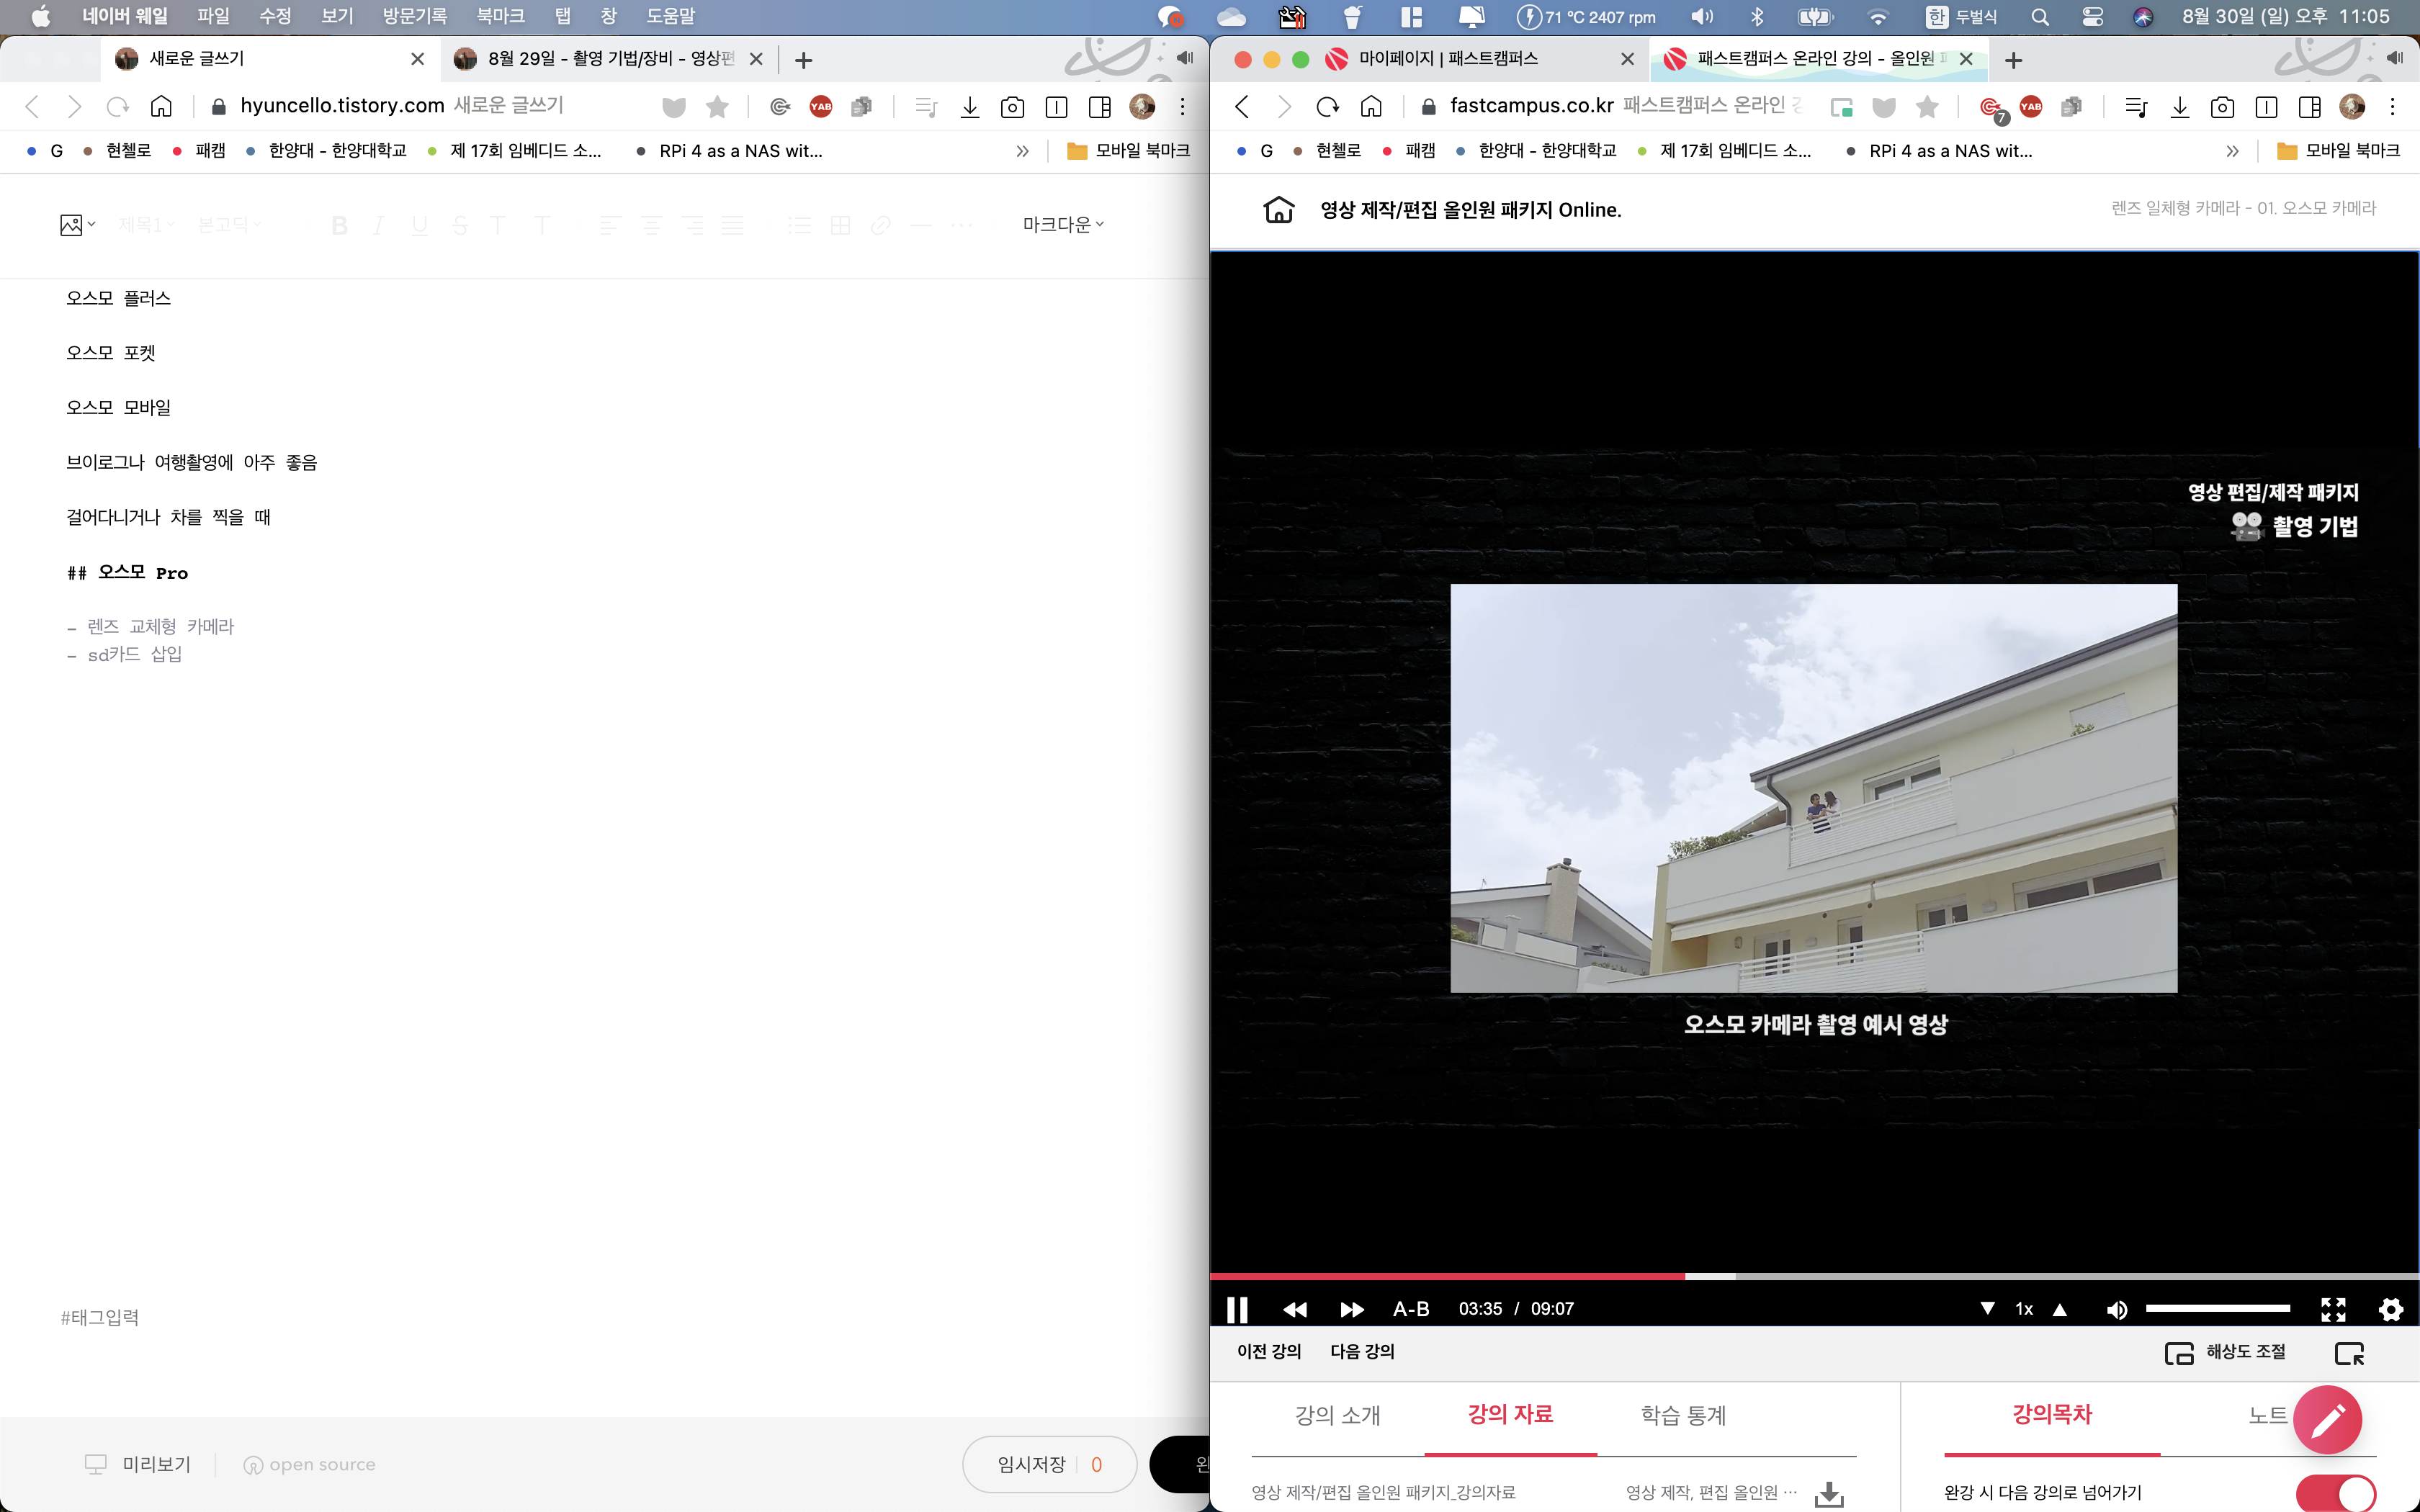Screen dimensions: 2420x1512
Task: Rewind the video with double-left arrows
Action: pos(1295,1309)
